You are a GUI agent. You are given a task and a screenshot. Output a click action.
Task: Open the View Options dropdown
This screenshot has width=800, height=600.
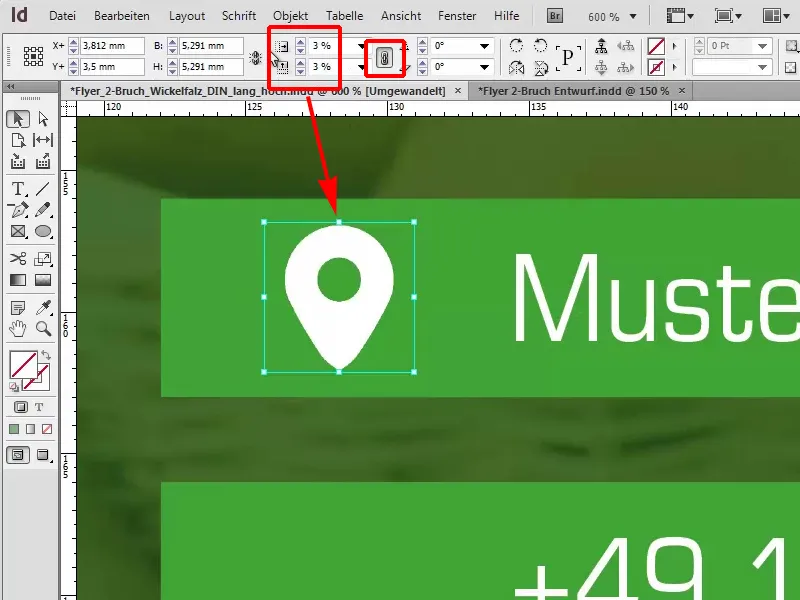(x=680, y=16)
